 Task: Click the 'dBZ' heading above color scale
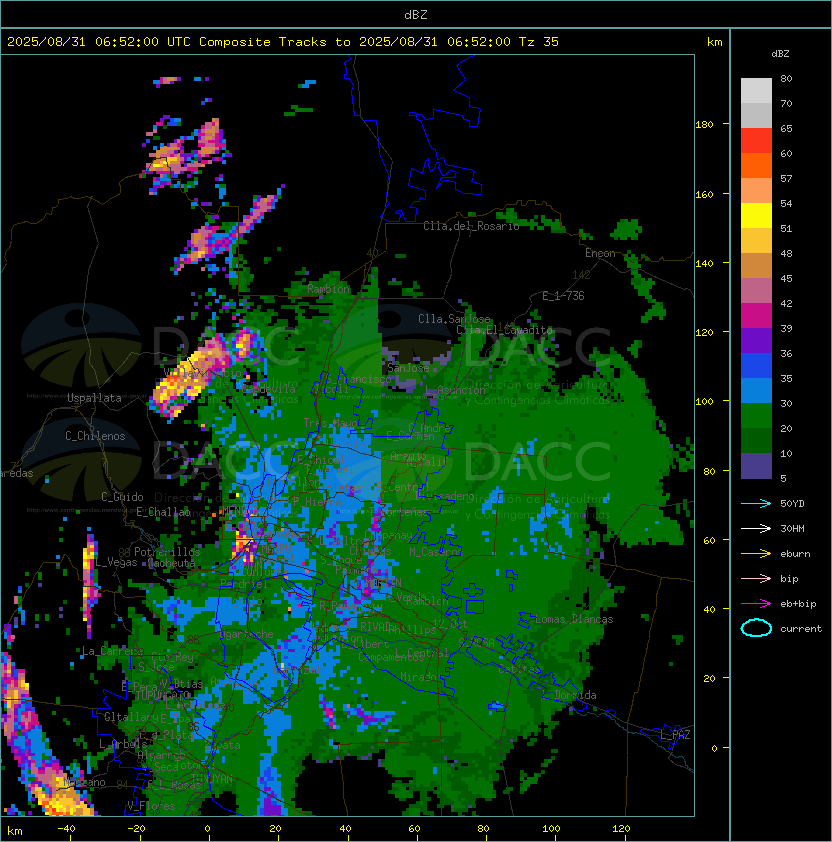pyautogui.click(x=780, y=54)
